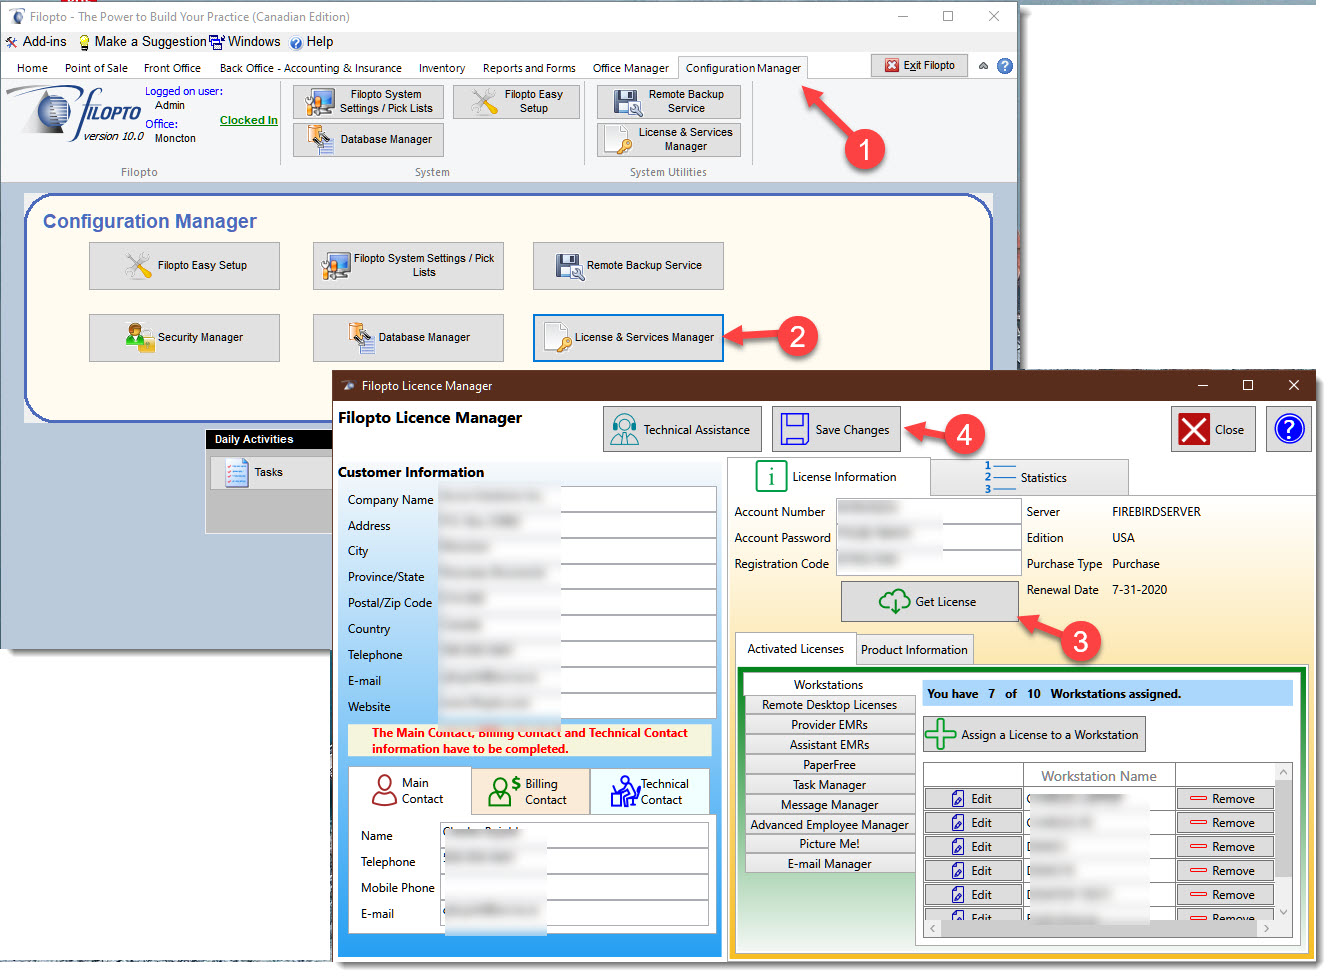
Task: Select License Information tab
Action: 828,477
